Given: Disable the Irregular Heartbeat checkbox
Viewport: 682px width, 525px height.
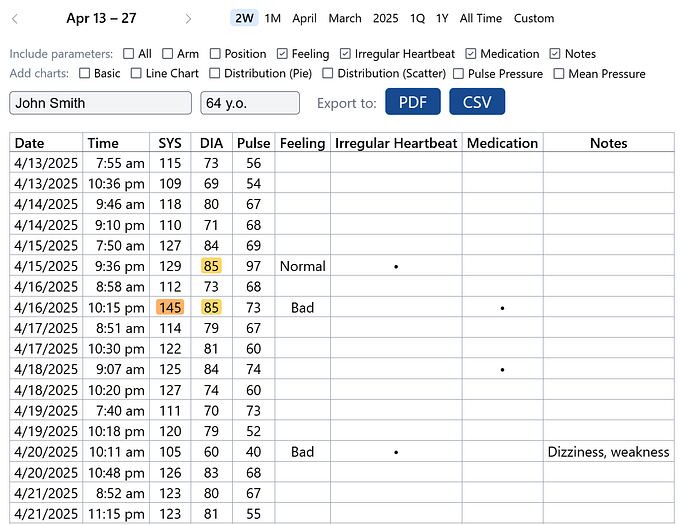Looking at the screenshot, I should (346, 54).
